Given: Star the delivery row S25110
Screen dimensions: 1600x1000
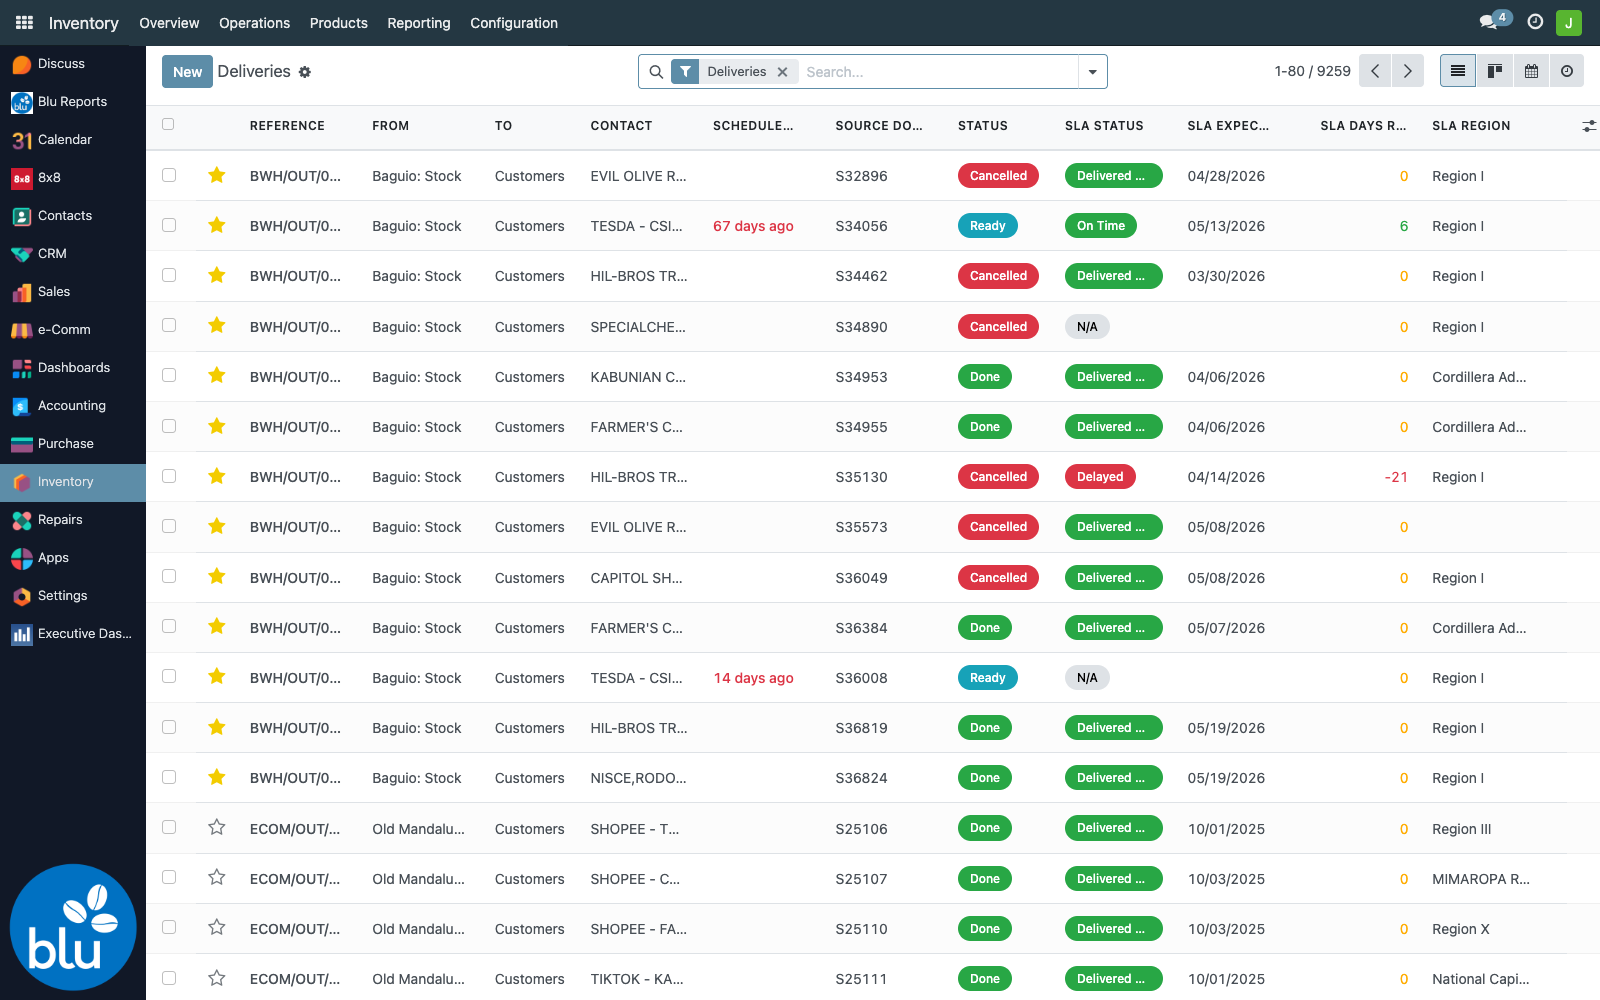Looking at the screenshot, I should pyautogui.click(x=216, y=927).
